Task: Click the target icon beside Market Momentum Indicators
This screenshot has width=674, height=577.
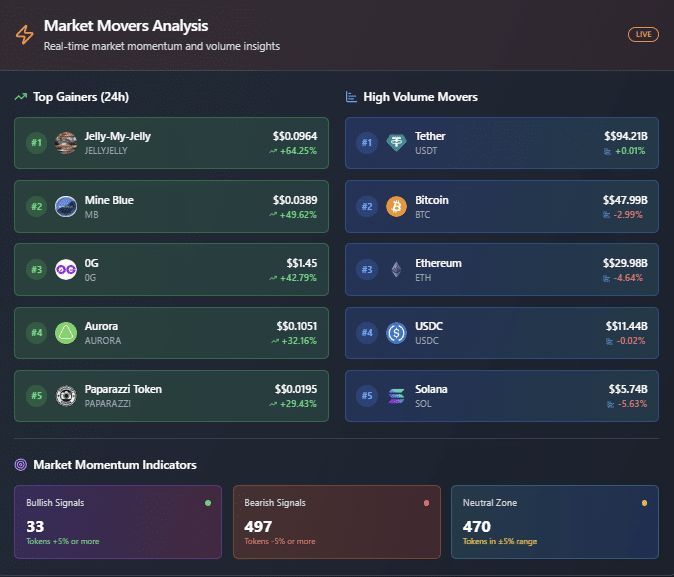Action: click(x=21, y=465)
